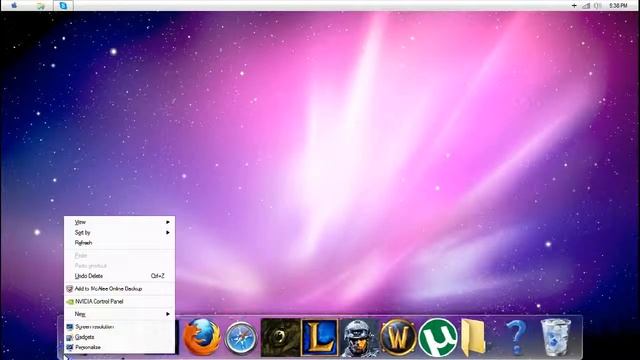The image size is (640, 360).
Task: Expand the Sort by submenu
Action: [120, 233]
